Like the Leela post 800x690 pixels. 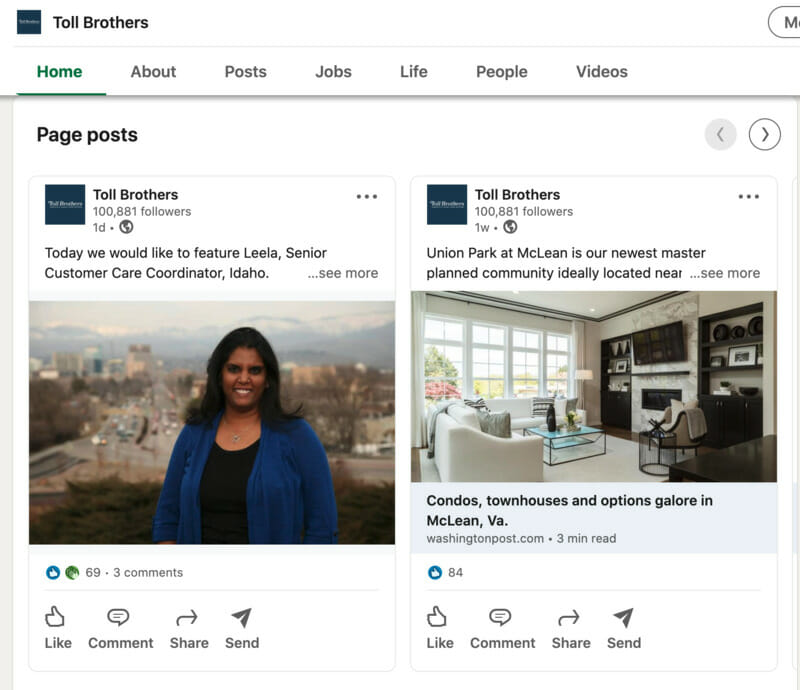[x=58, y=628]
